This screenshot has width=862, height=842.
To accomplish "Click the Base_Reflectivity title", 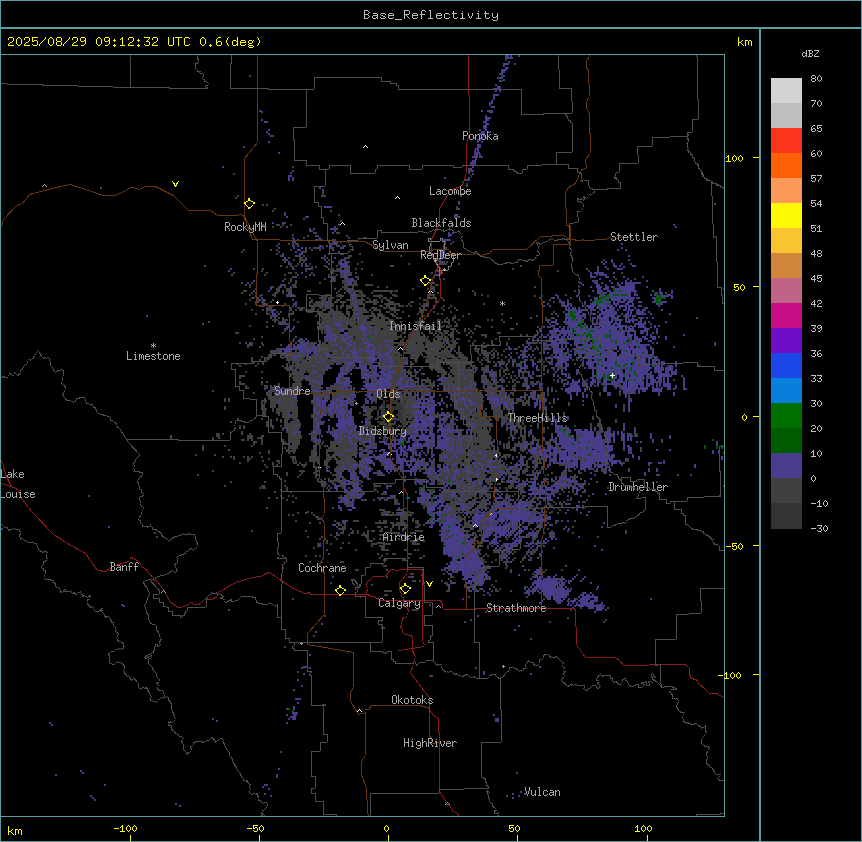I will pos(431,15).
